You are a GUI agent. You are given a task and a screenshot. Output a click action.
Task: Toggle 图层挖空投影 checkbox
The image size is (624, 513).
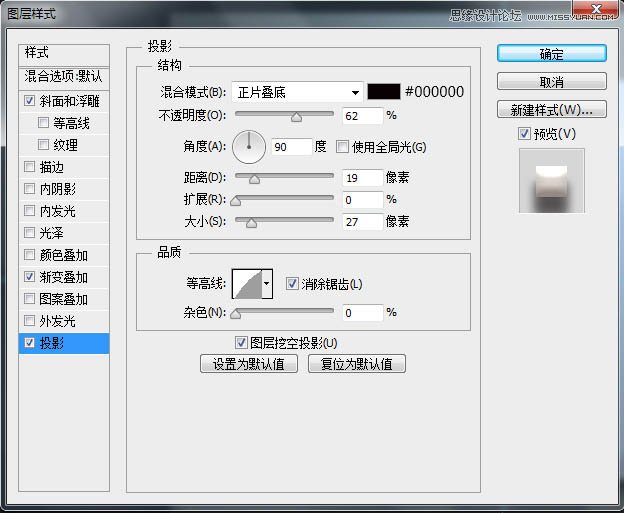pyautogui.click(x=241, y=342)
